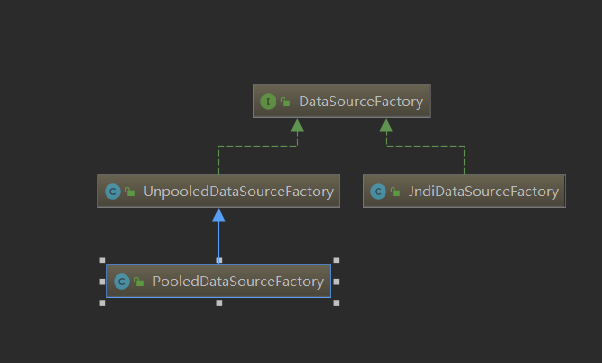Click the green lock icon on UnpooledDataSourceFactory
The height and width of the screenshot is (363, 602).
[x=130, y=191]
